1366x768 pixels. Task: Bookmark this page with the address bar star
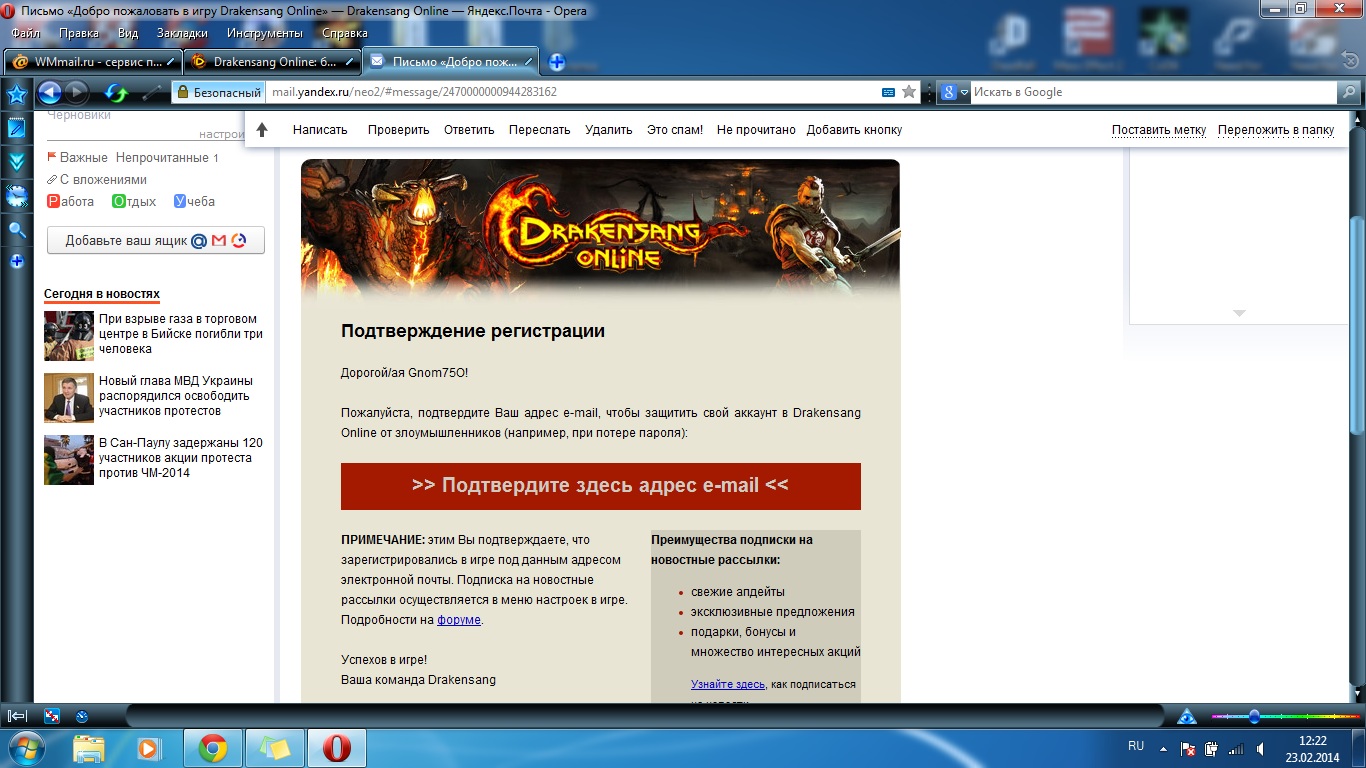pos(909,92)
